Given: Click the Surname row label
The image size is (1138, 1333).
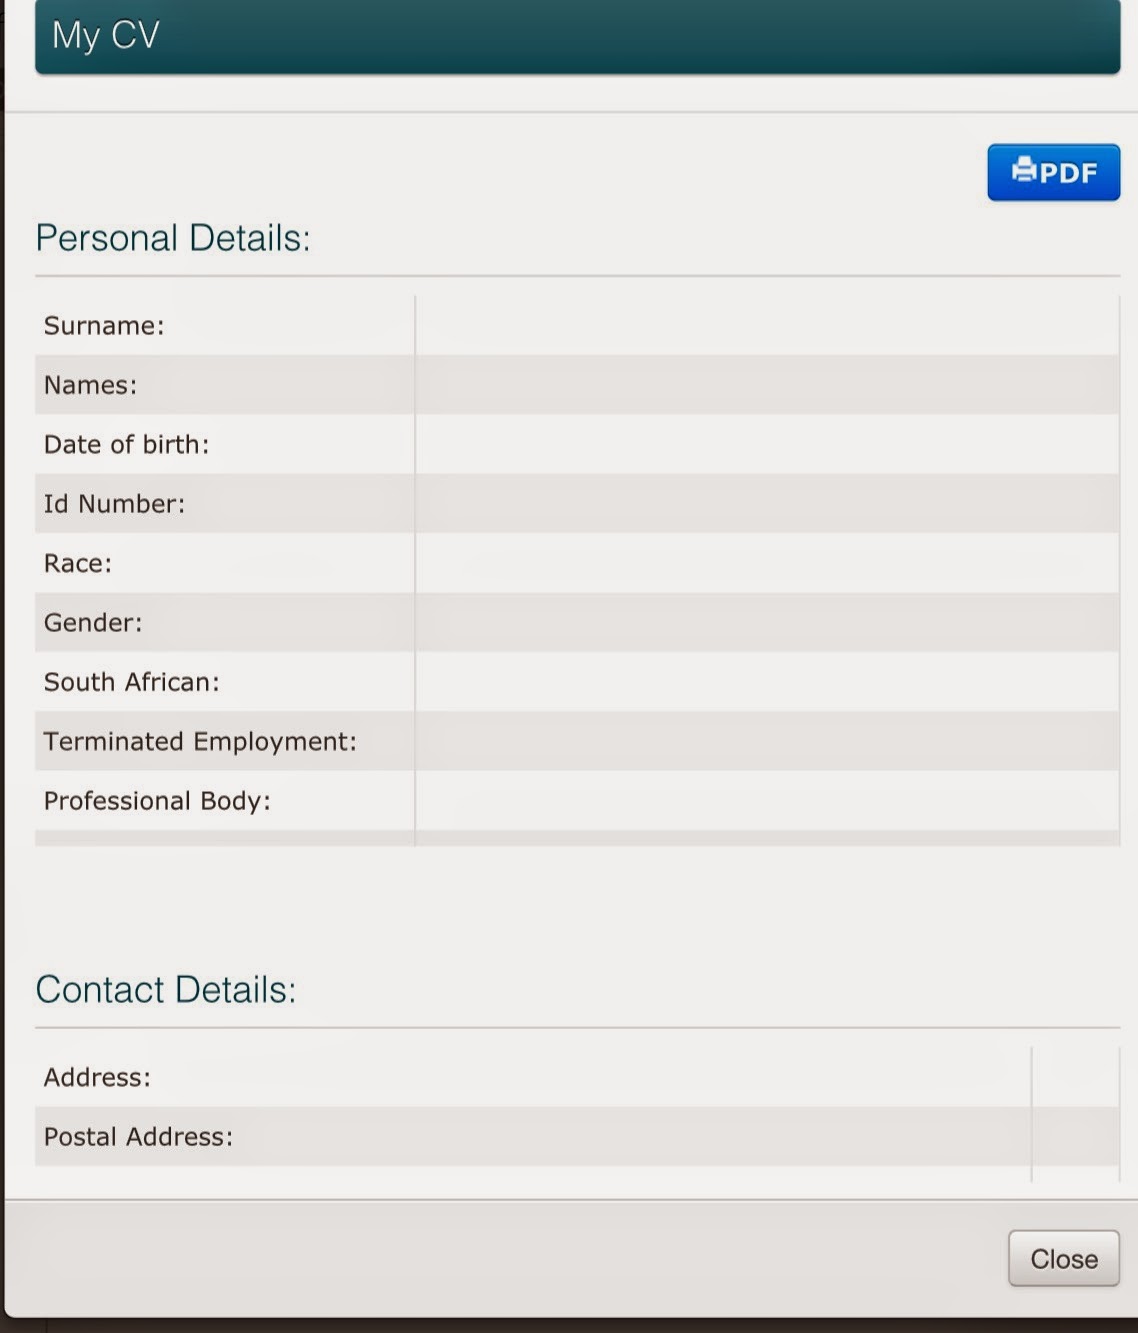Looking at the screenshot, I should [x=104, y=325].
